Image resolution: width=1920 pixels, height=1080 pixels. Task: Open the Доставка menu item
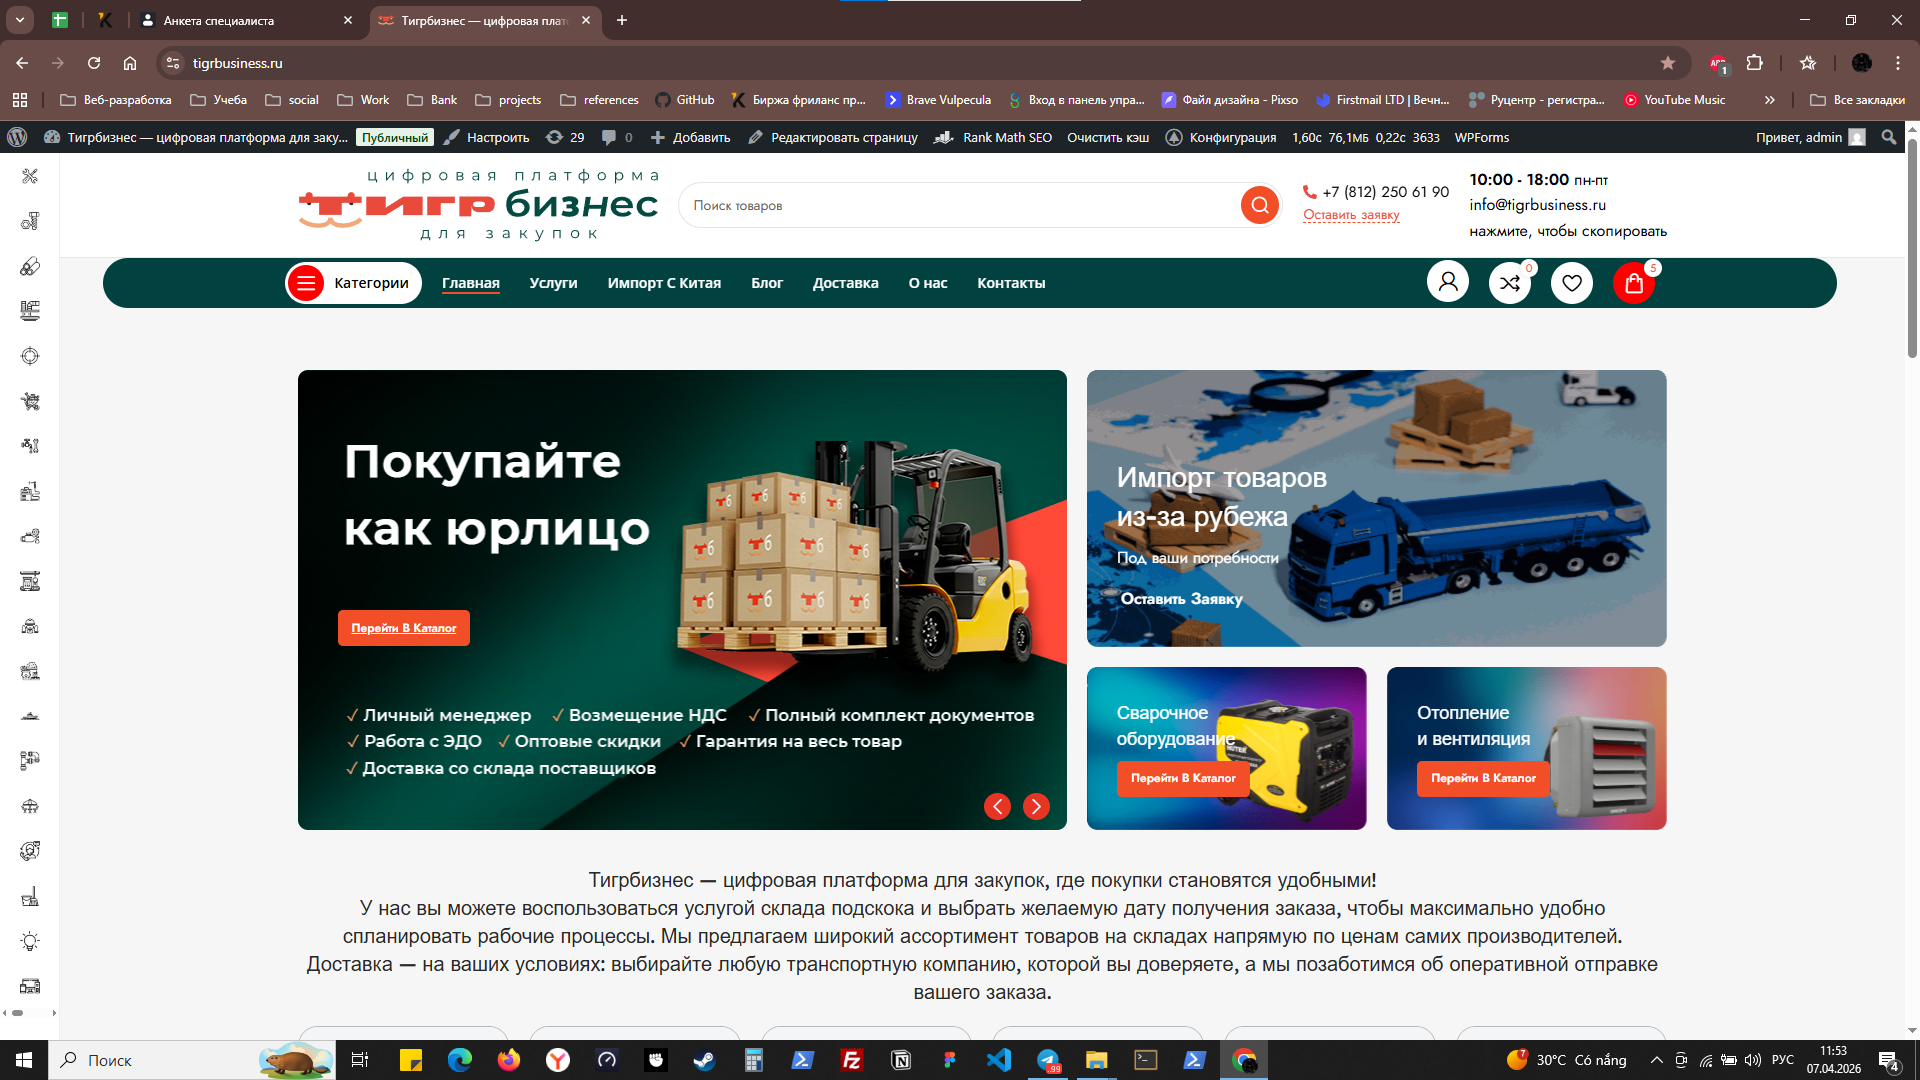pyautogui.click(x=845, y=283)
